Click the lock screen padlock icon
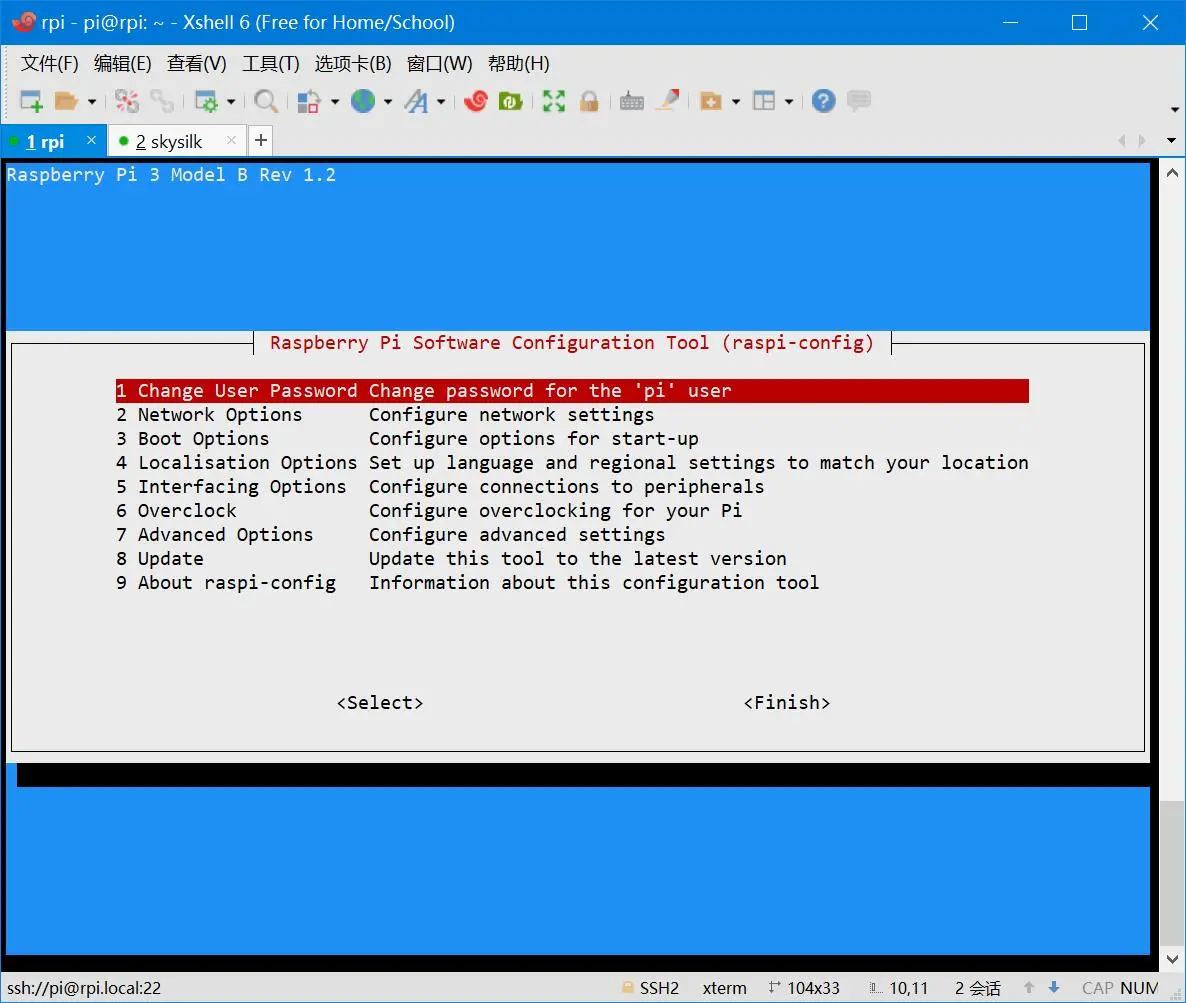1186x1003 pixels. (589, 101)
